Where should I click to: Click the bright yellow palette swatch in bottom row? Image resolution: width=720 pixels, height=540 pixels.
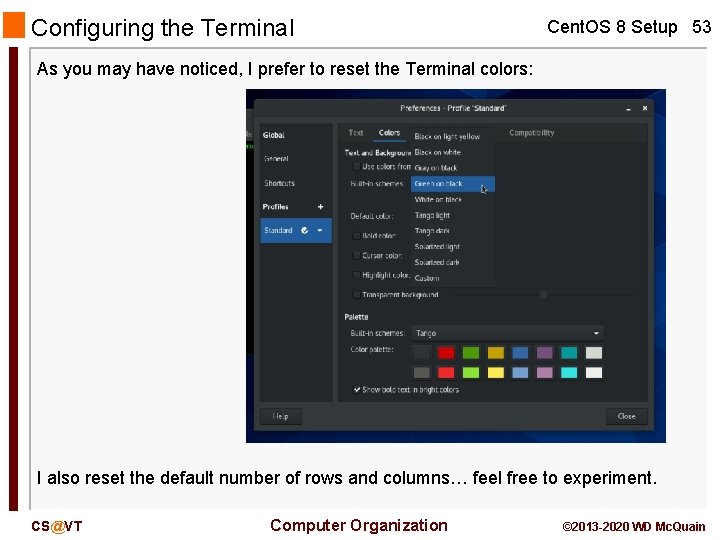click(495, 372)
